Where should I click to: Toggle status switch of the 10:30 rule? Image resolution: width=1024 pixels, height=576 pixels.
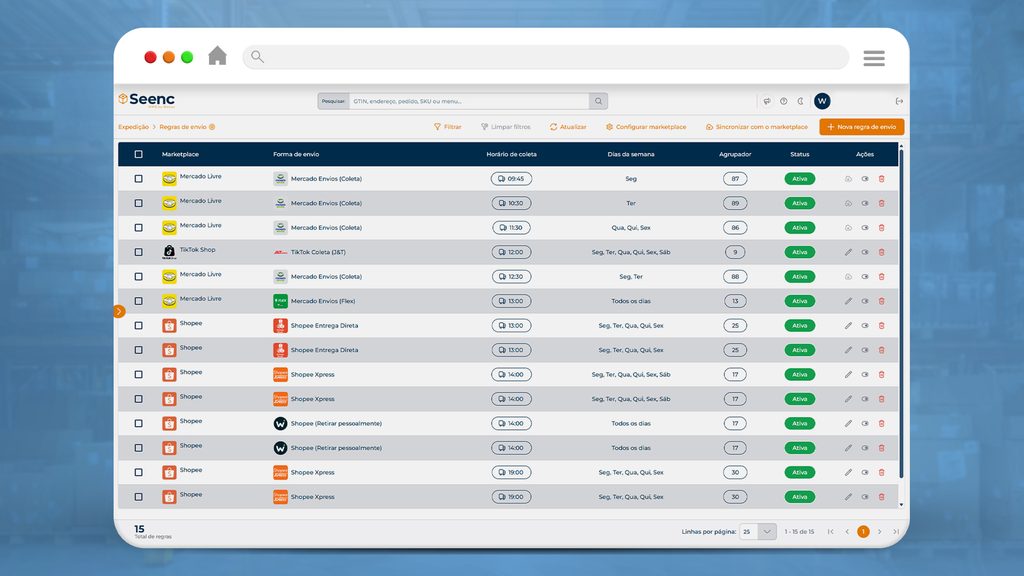coord(865,203)
